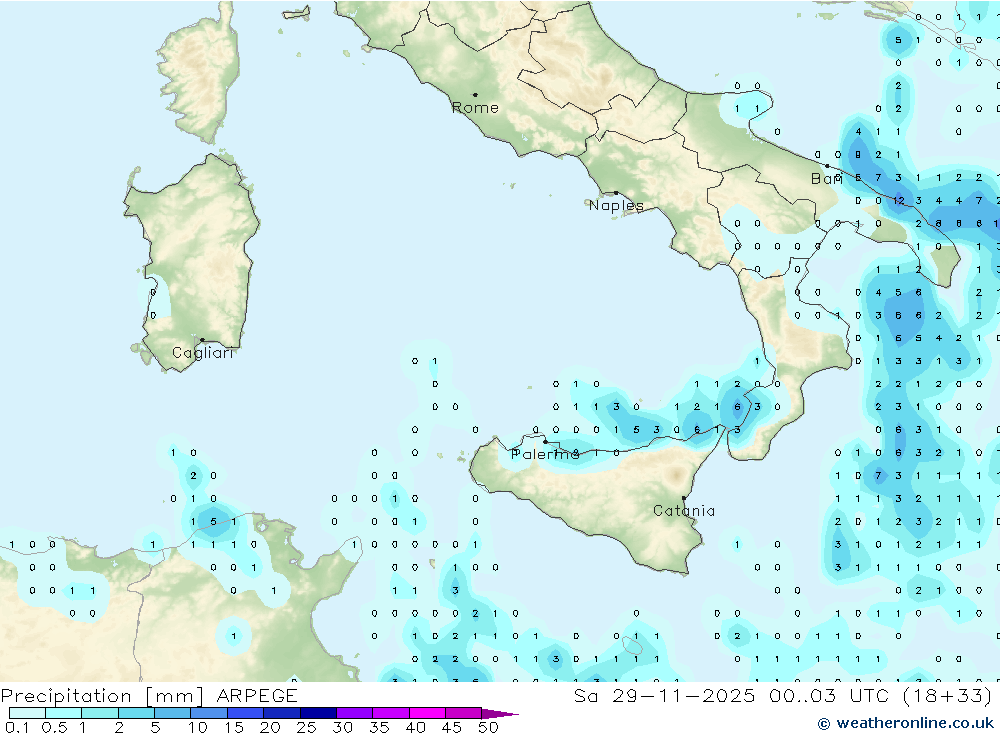
Task: Click the 'Precipitation [mm]' title text
Action: click(102, 695)
